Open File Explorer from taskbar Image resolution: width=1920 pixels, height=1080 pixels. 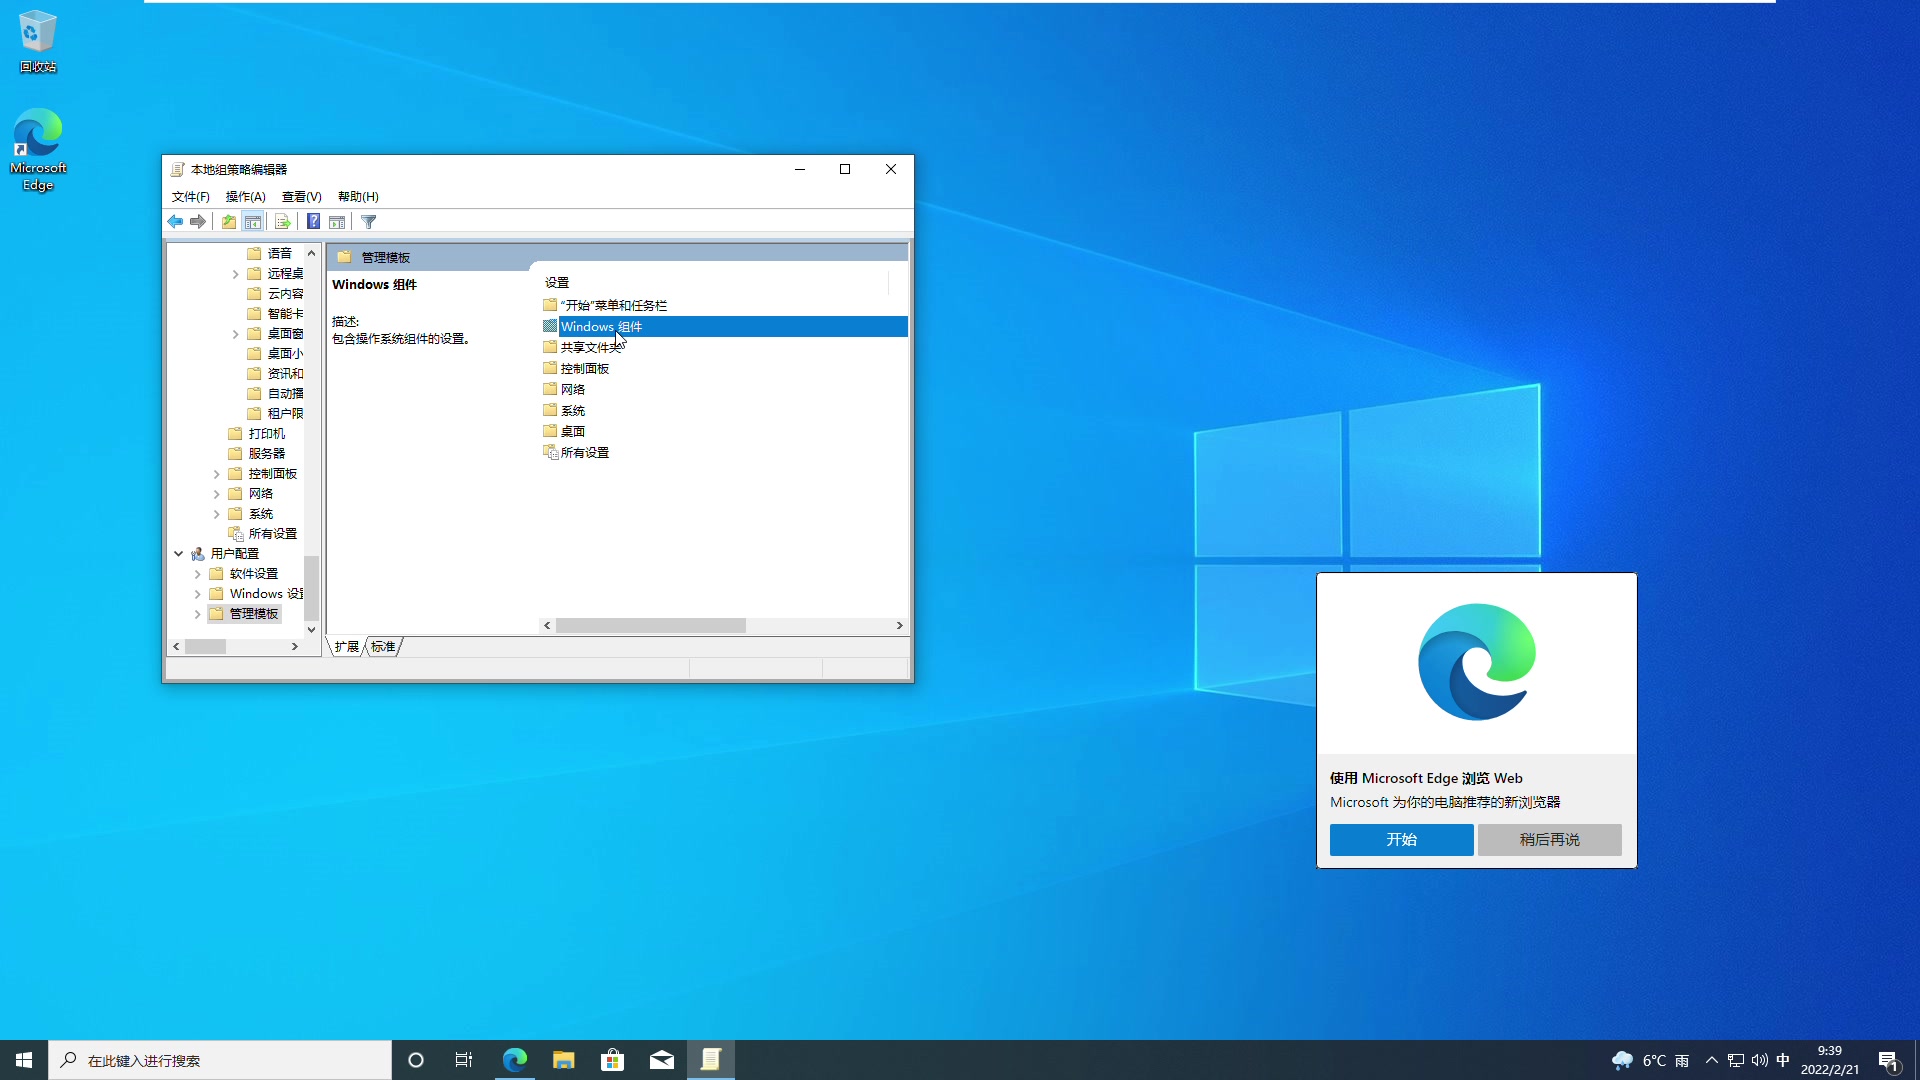(x=563, y=1060)
